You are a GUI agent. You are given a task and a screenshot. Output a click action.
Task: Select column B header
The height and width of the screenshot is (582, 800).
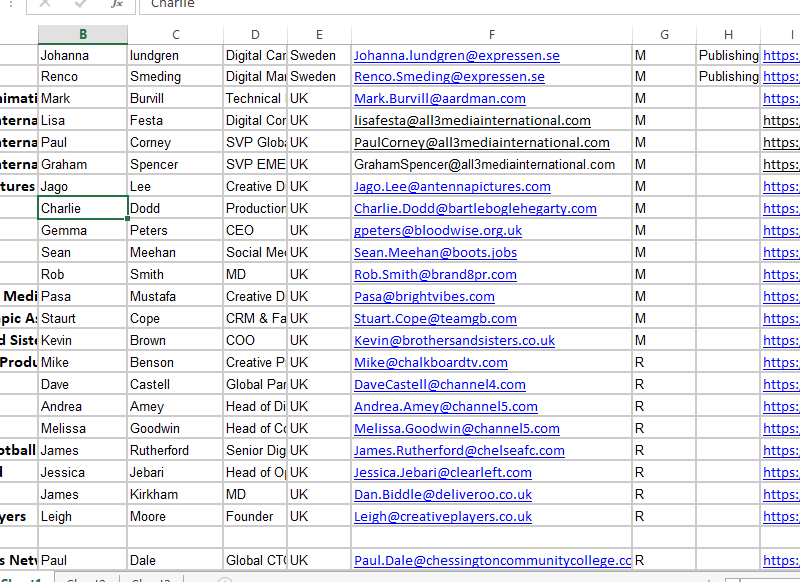[83, 35]
